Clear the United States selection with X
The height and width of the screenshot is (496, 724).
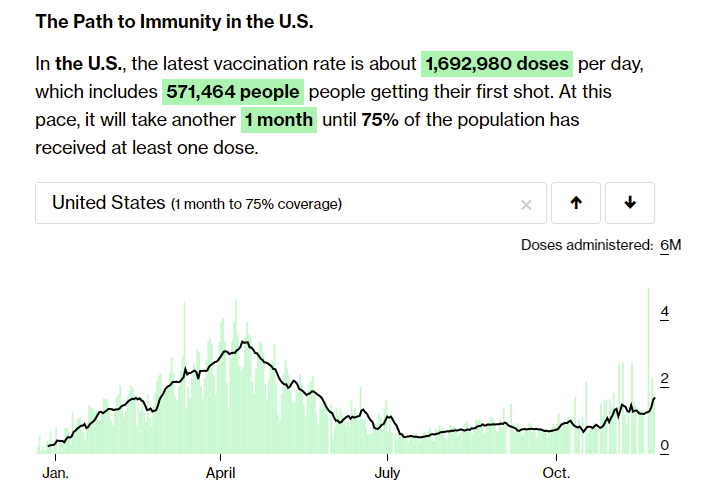(526, 204)
